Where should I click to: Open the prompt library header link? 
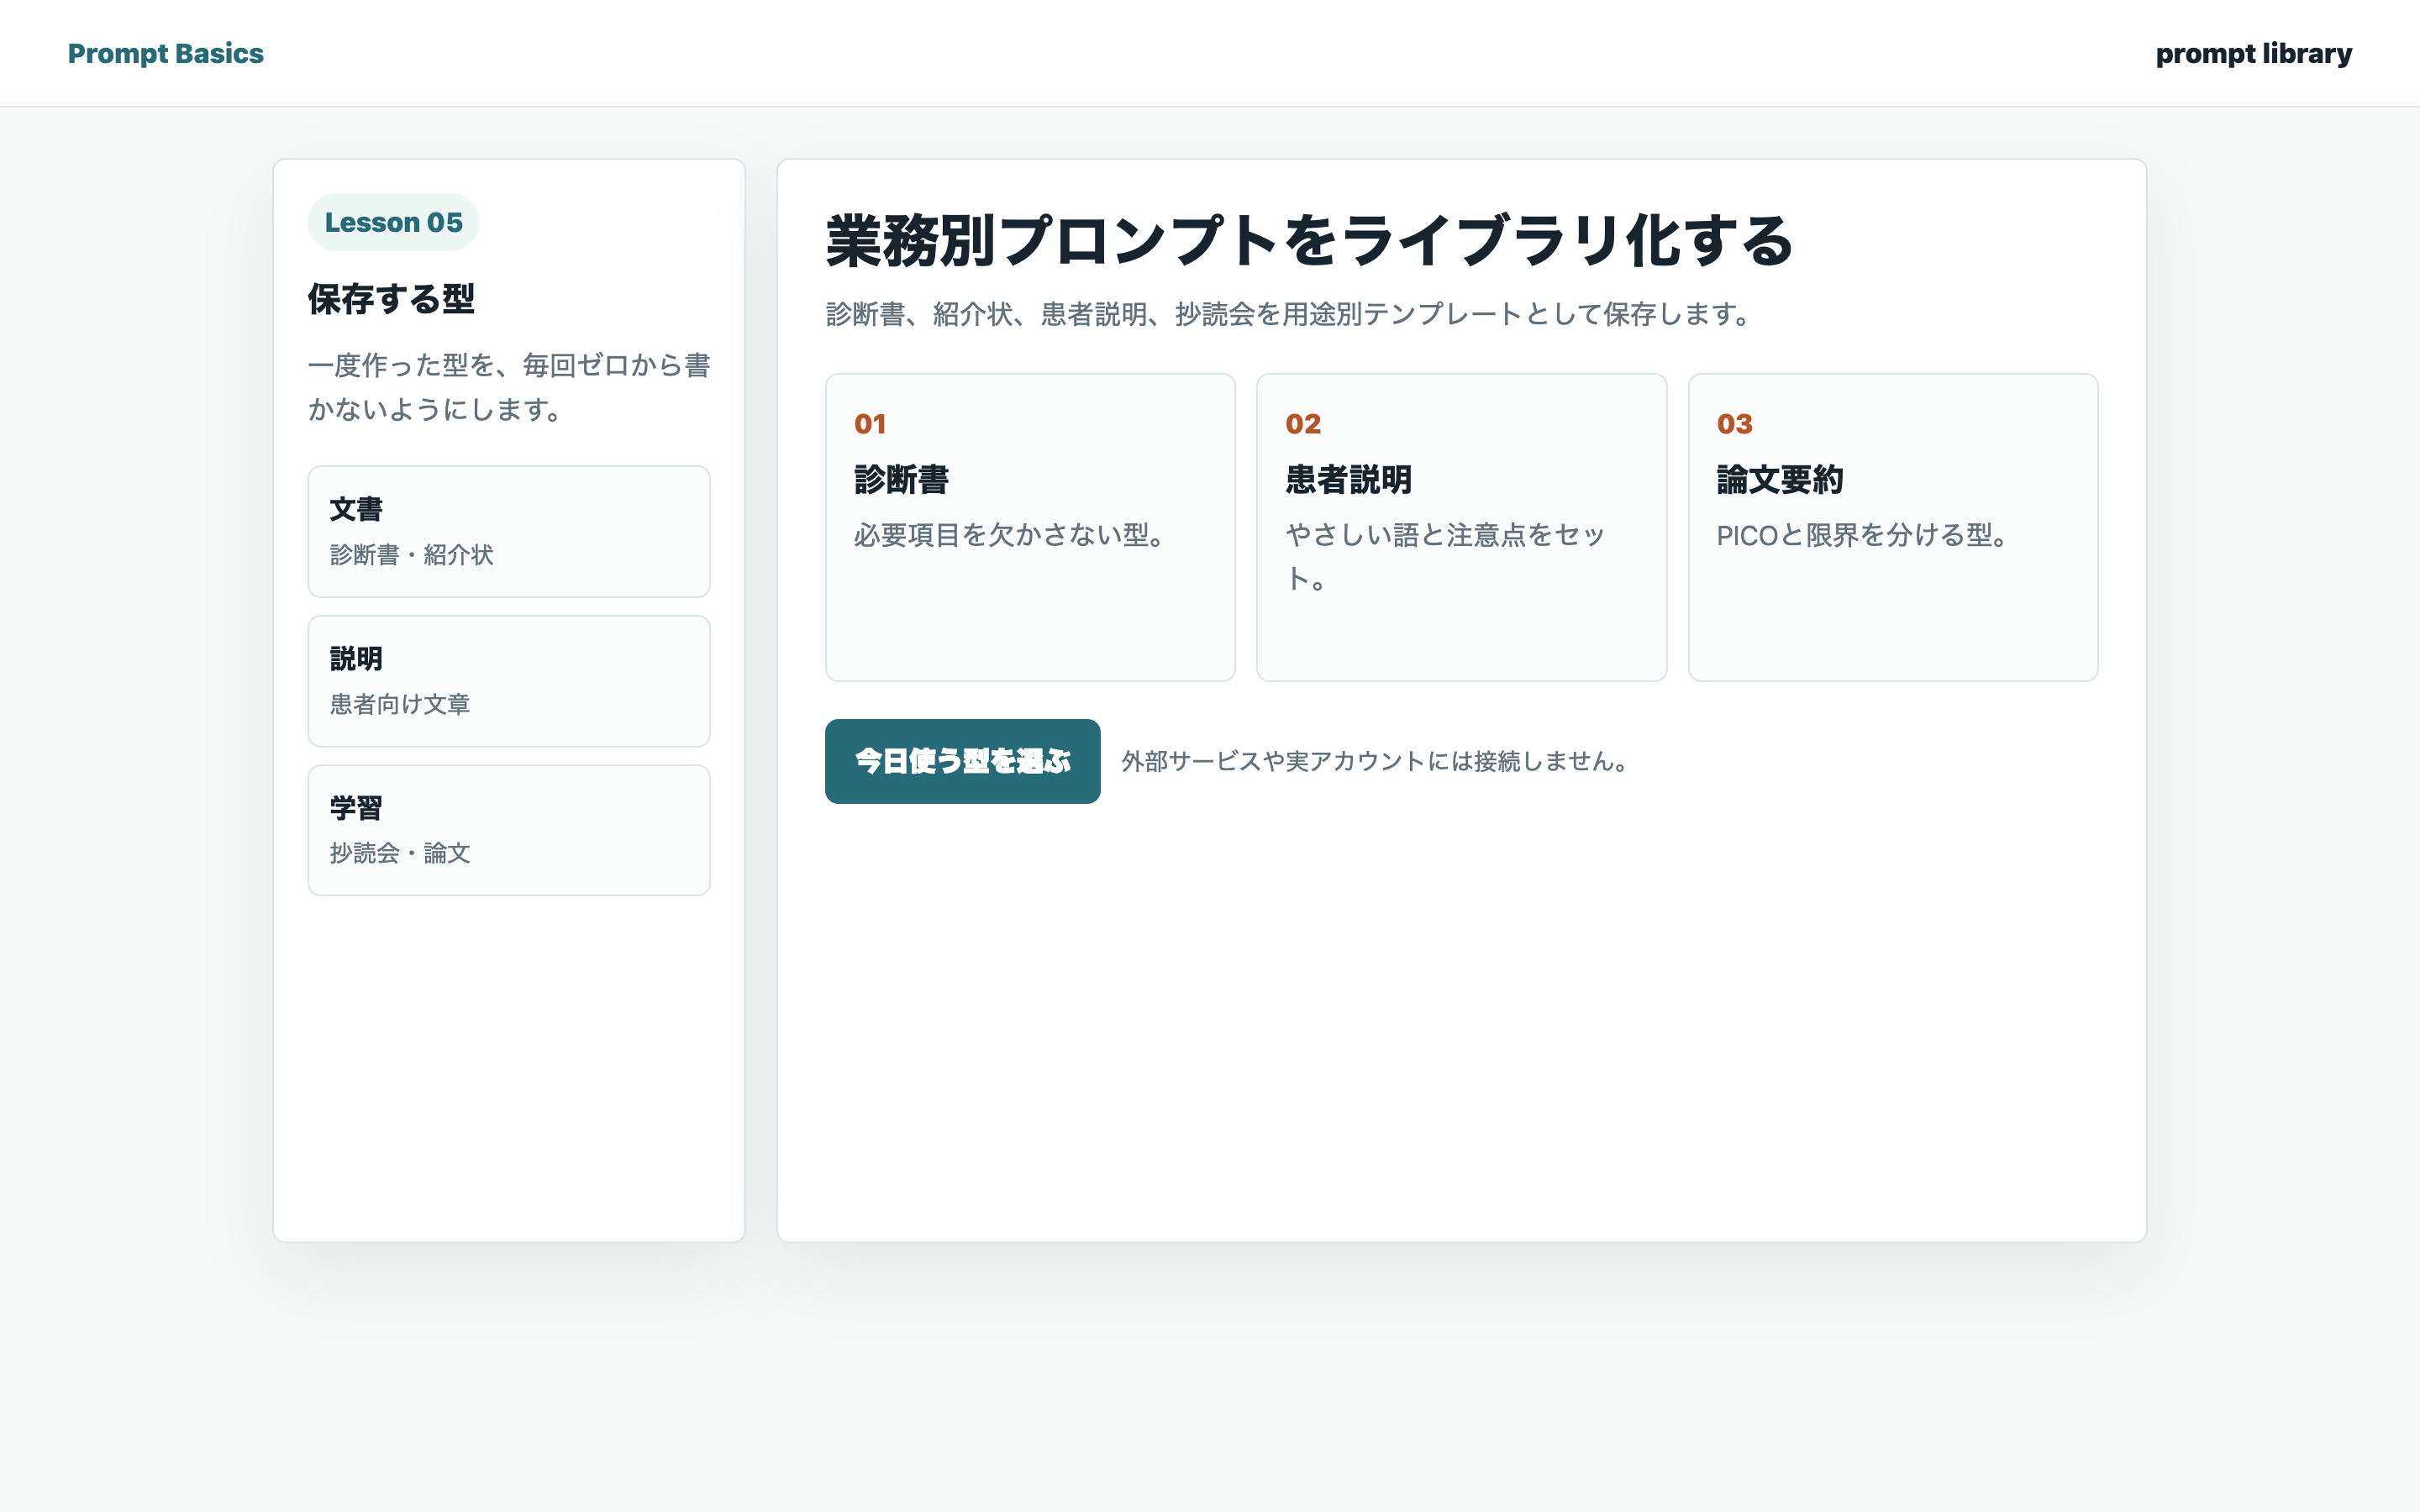(x=2253, y=53)
